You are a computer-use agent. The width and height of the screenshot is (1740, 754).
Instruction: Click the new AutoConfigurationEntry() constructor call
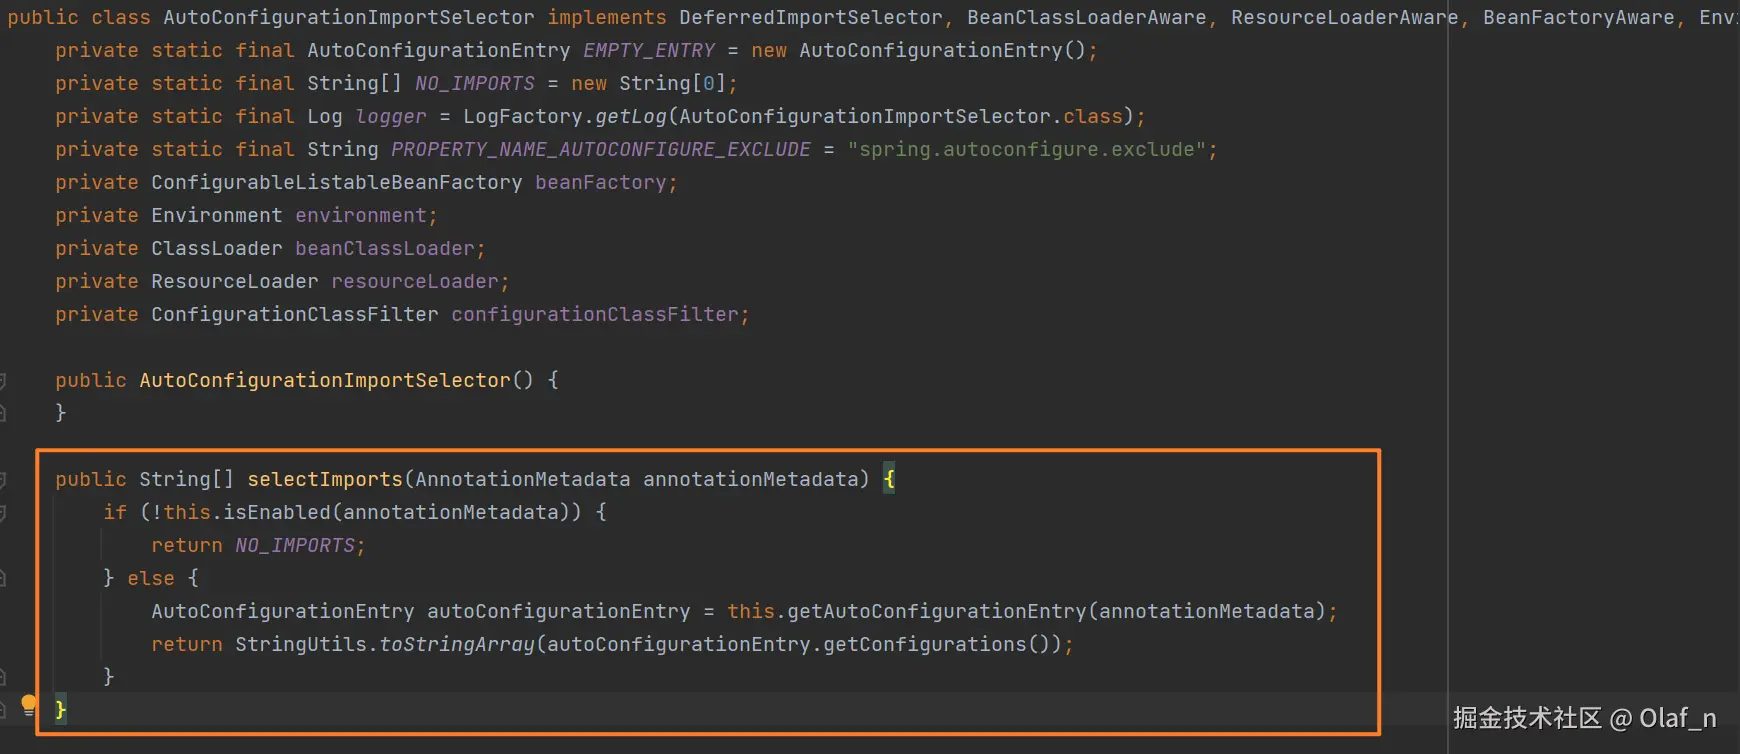tap(919, 50)
